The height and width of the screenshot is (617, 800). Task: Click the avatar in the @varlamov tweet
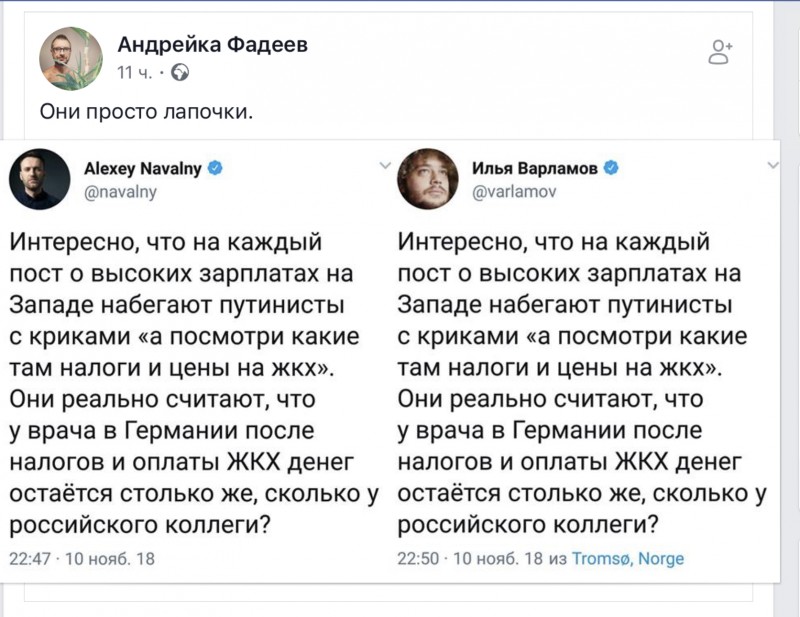[x=429, y=179]
